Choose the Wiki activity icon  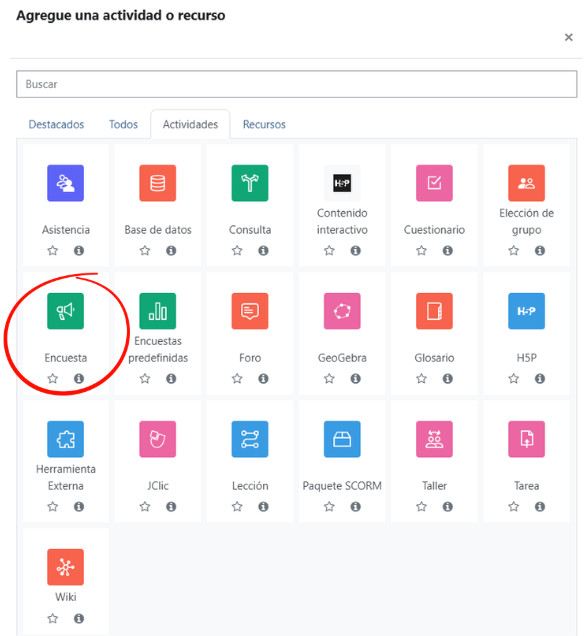point(65,567)
